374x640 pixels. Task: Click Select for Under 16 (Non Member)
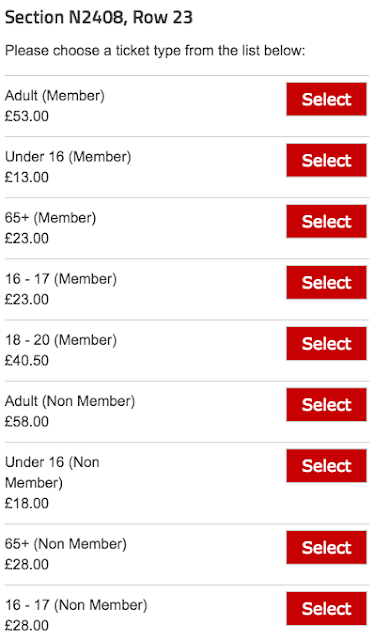point(326,466)
